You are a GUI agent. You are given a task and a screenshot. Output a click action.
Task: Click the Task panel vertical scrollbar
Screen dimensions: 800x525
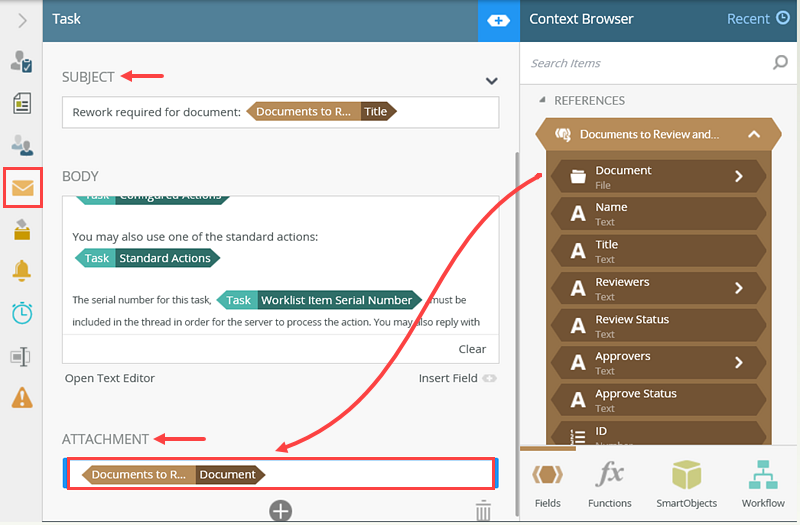(517, 332)
